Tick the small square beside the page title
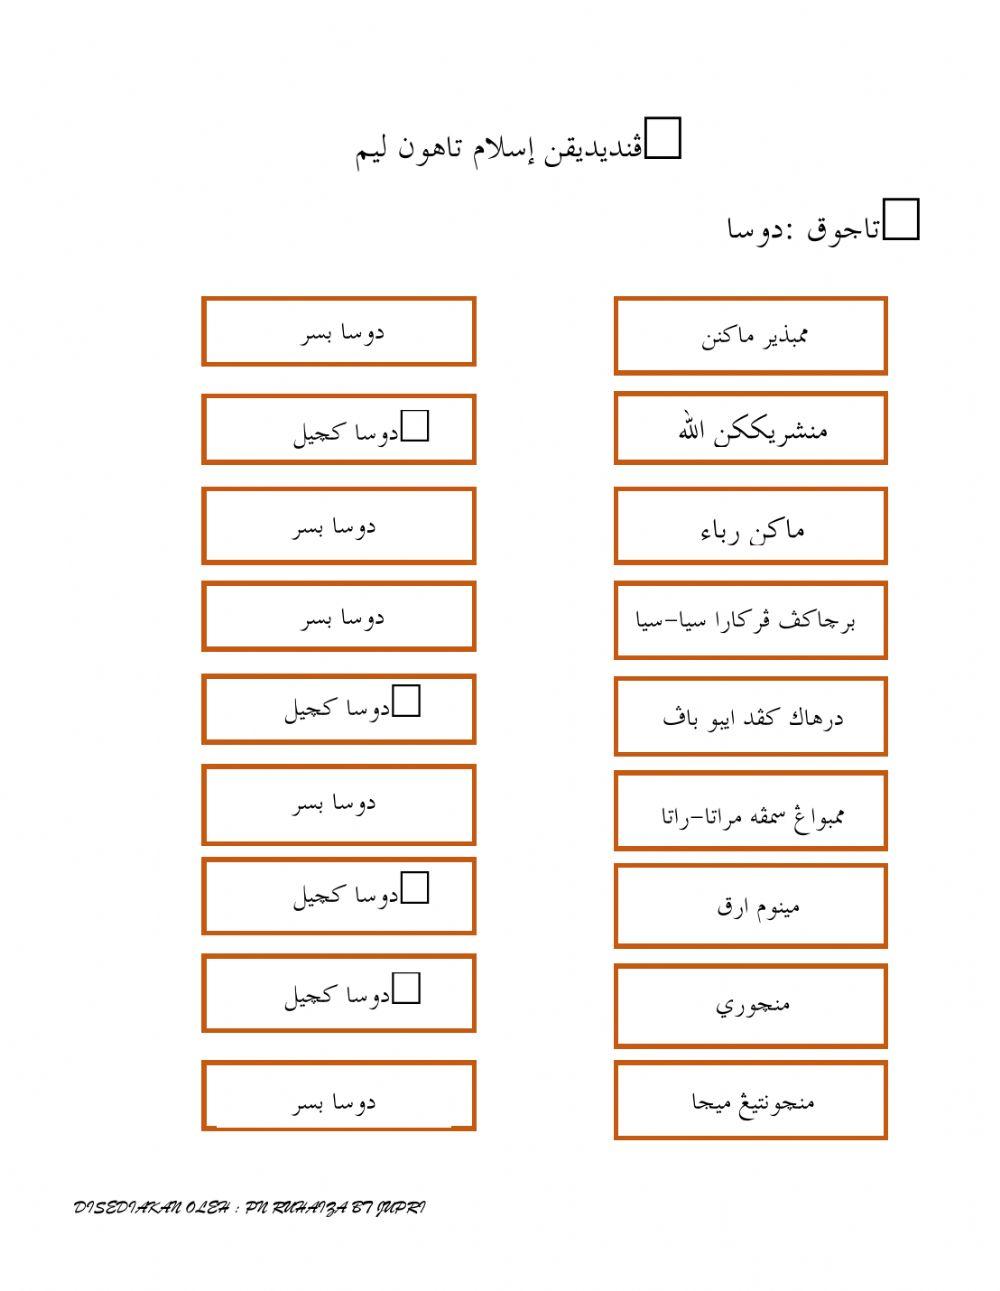The height and width of the screenshot is (1291, 1000). 664,140
